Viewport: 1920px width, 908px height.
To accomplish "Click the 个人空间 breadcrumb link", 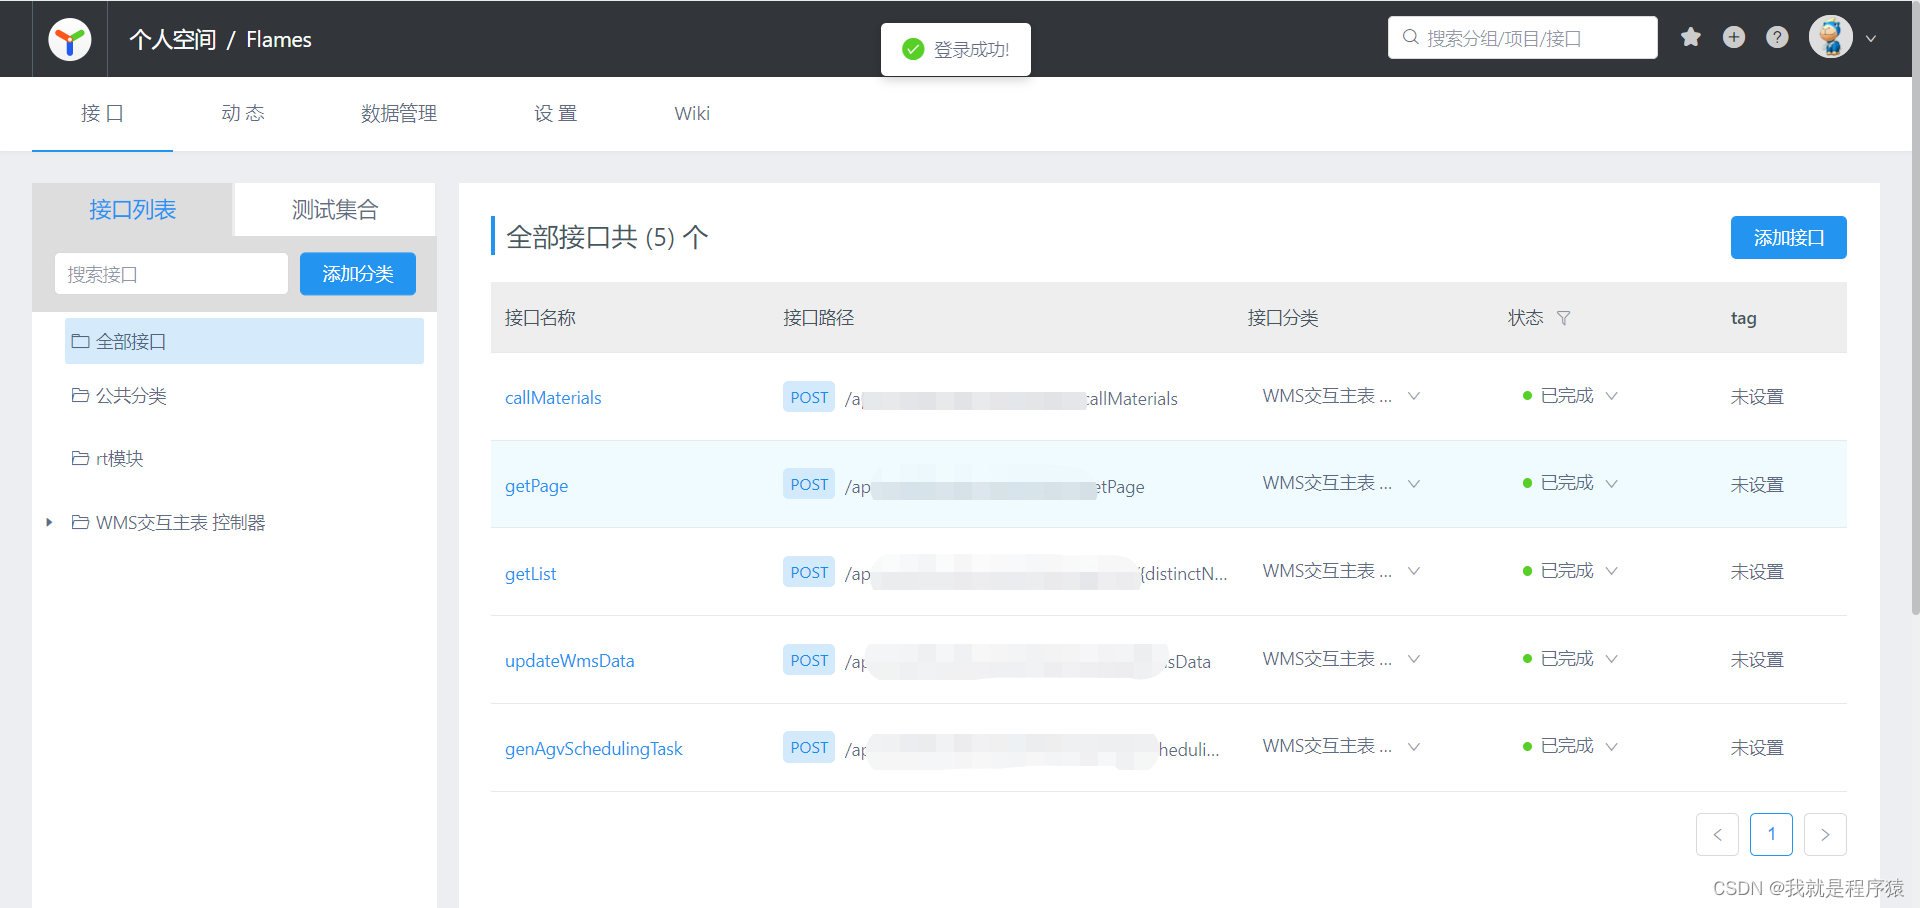I will pos(172,39).
